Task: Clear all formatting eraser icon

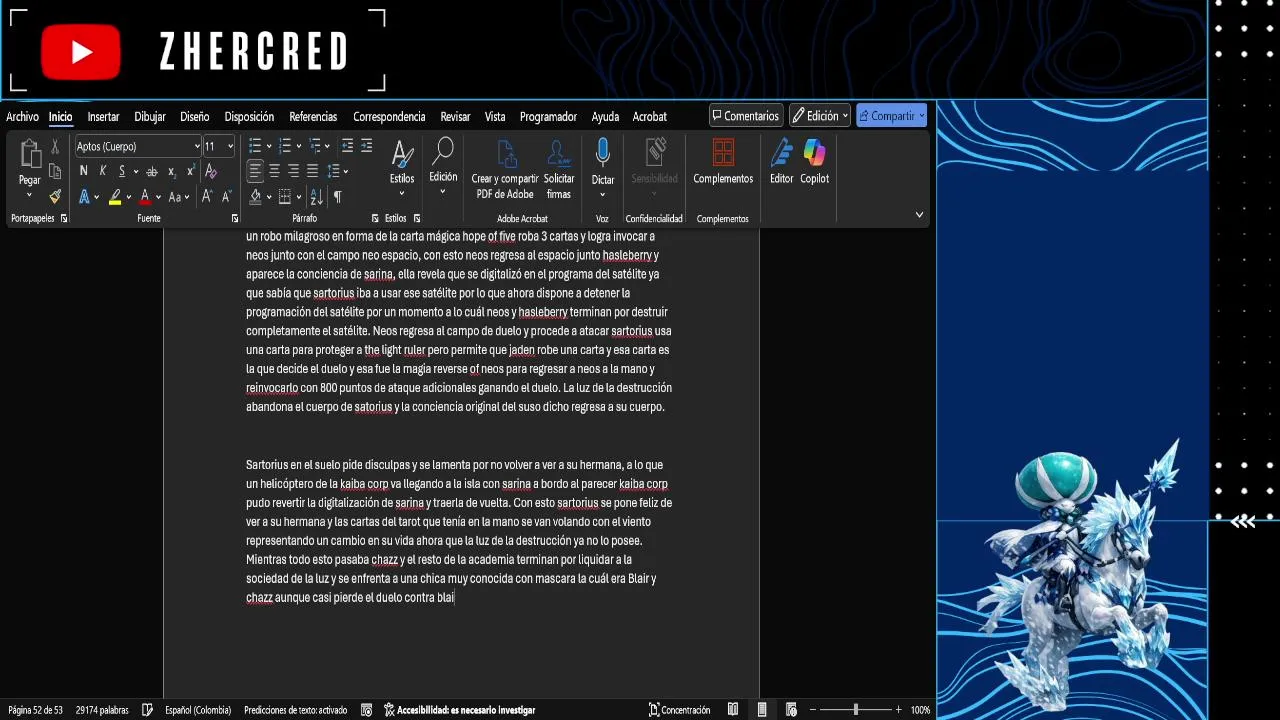Action: (x=211, y=171)
